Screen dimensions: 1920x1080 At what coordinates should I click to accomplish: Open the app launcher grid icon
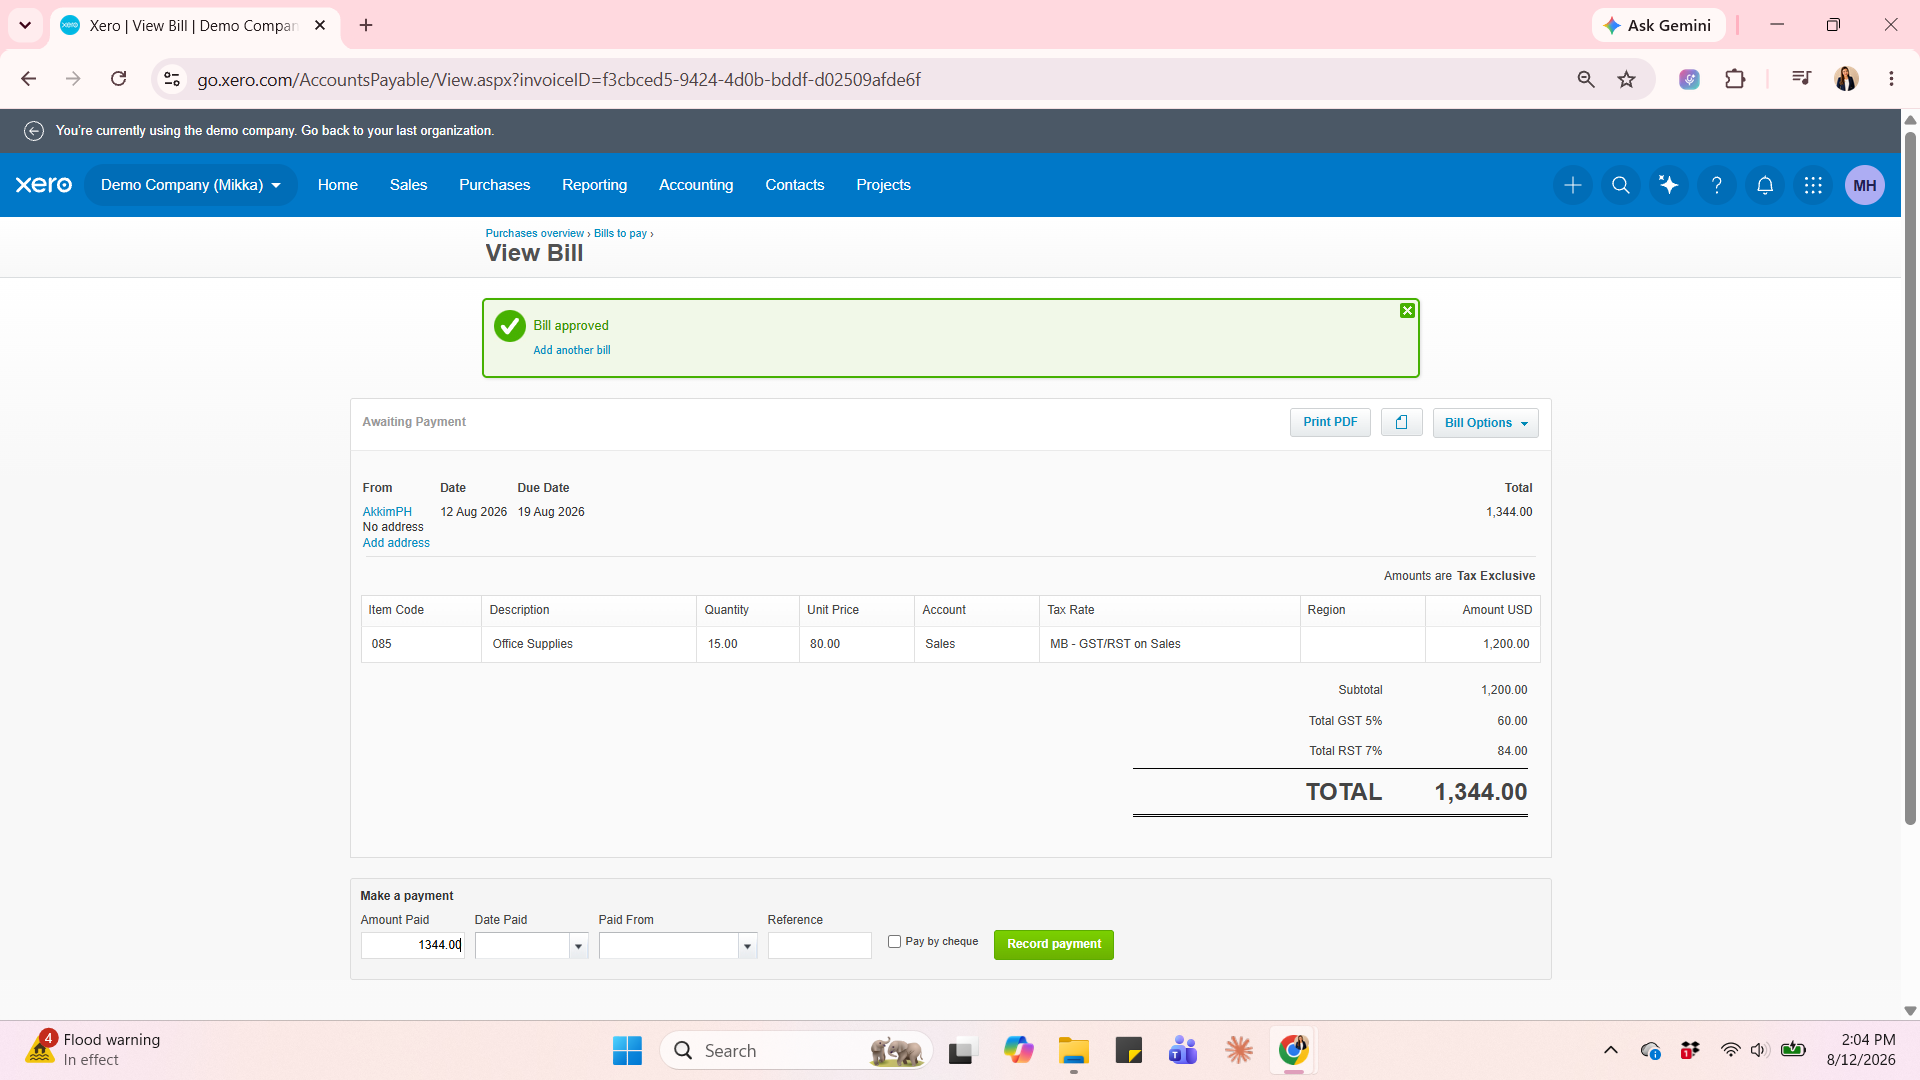pyautogui.click(x=1813, y=185)
